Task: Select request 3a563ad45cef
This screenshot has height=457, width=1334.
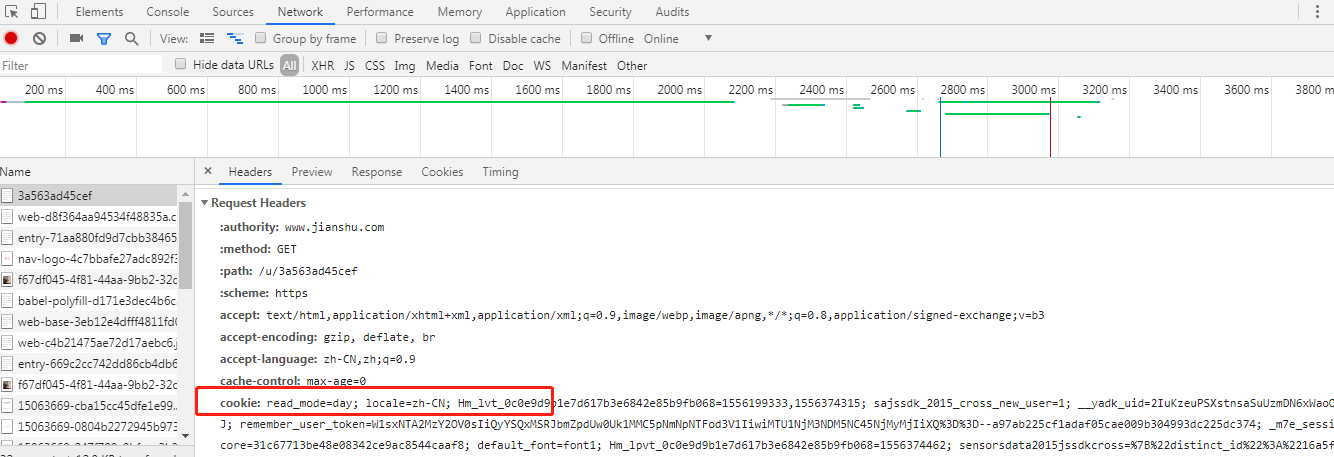Action: [89, 196]
